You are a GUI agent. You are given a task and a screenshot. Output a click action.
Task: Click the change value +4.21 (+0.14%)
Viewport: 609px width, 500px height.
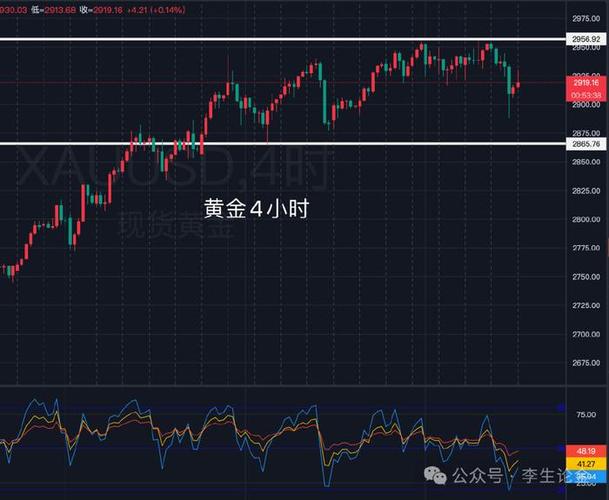[x=156, y=10]
